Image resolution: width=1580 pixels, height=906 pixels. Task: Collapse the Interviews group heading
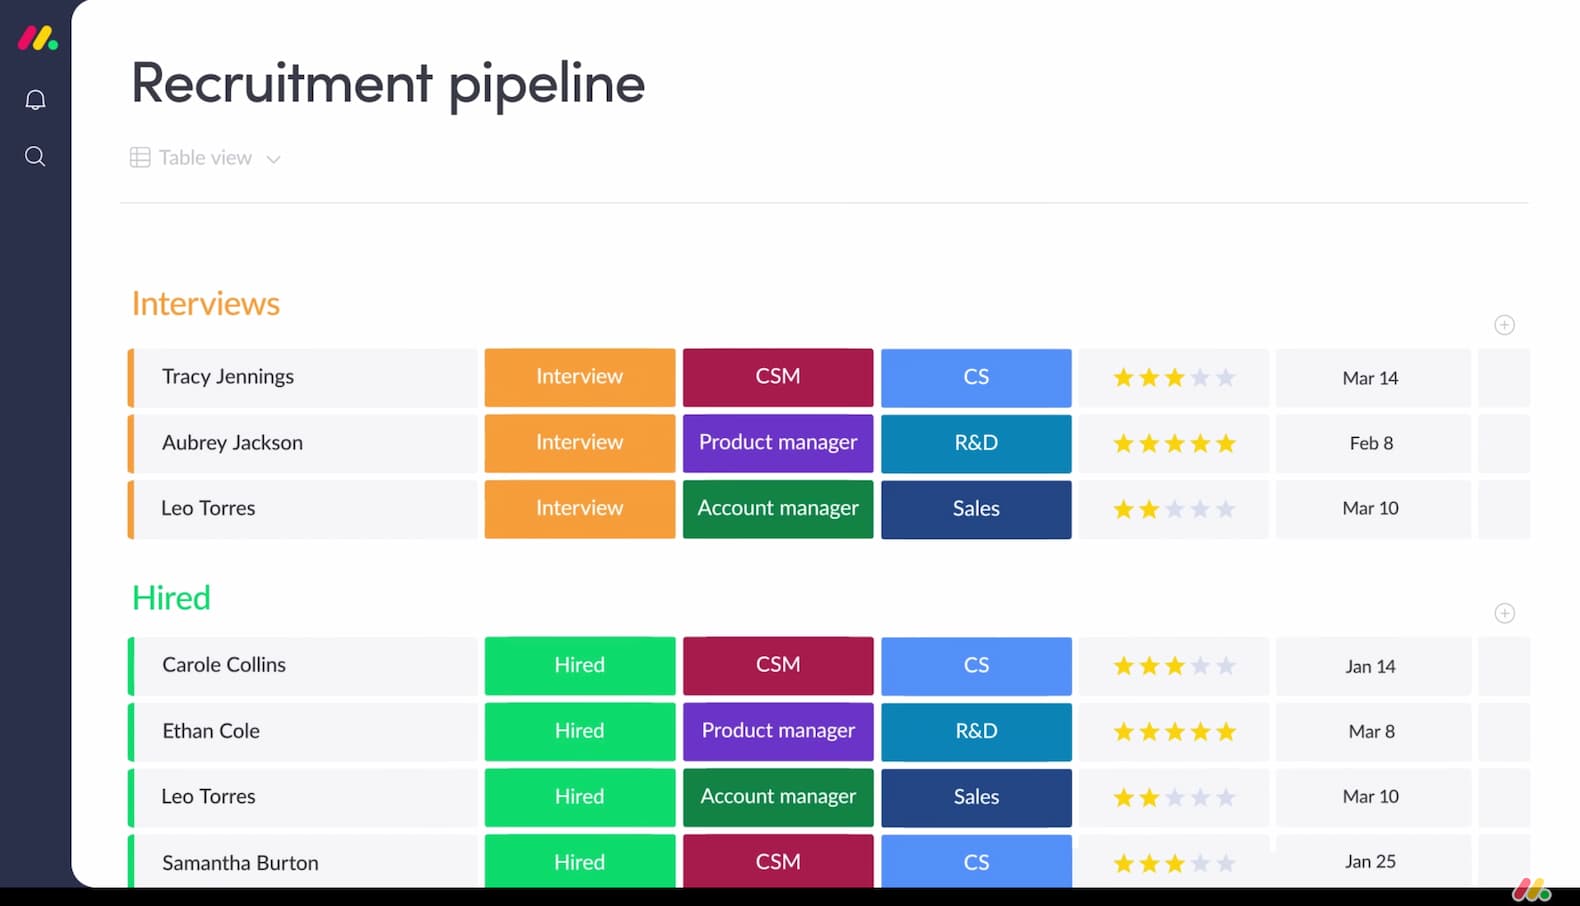(x=206, y=304)
